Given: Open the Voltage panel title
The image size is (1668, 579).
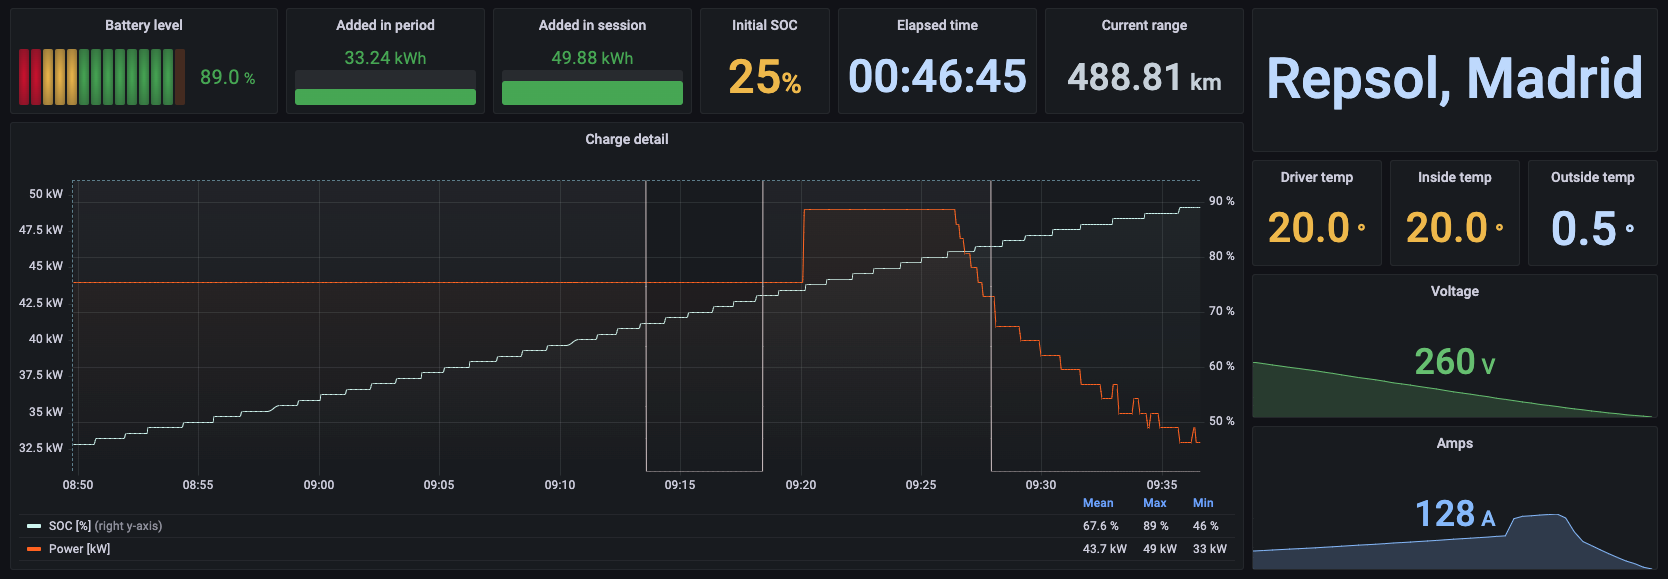Looking at the screenshot, I should [x=1454, y=291].
